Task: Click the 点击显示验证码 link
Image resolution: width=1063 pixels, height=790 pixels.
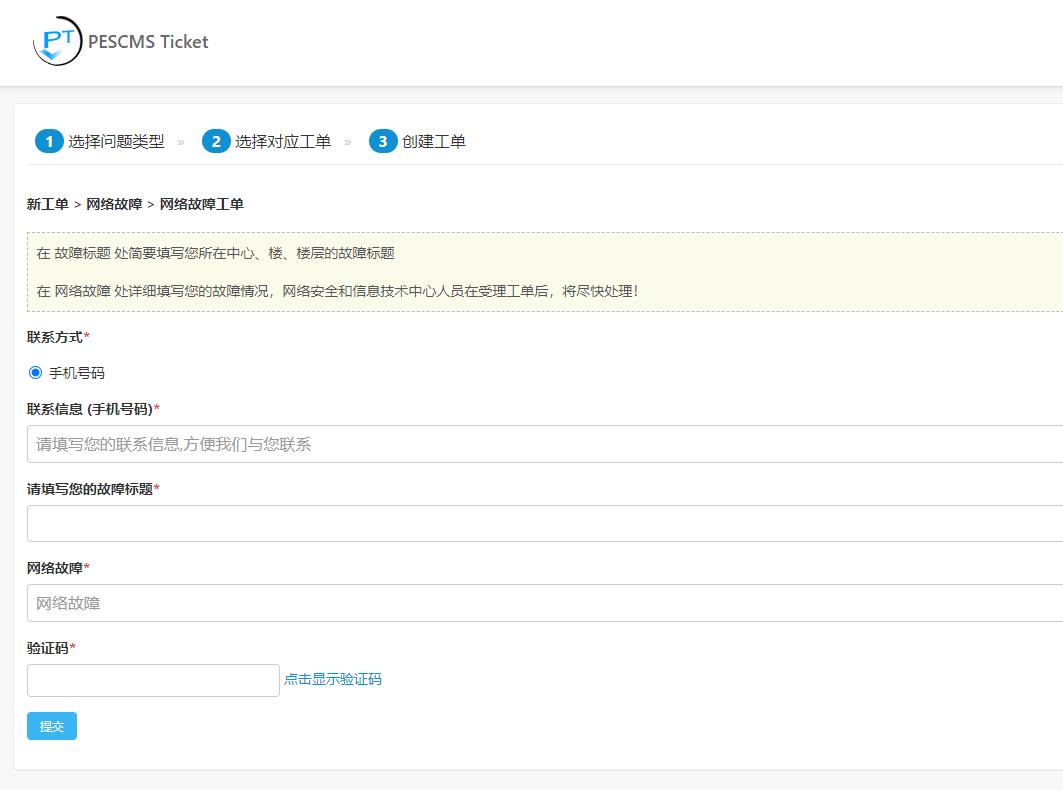Action: 333,680
